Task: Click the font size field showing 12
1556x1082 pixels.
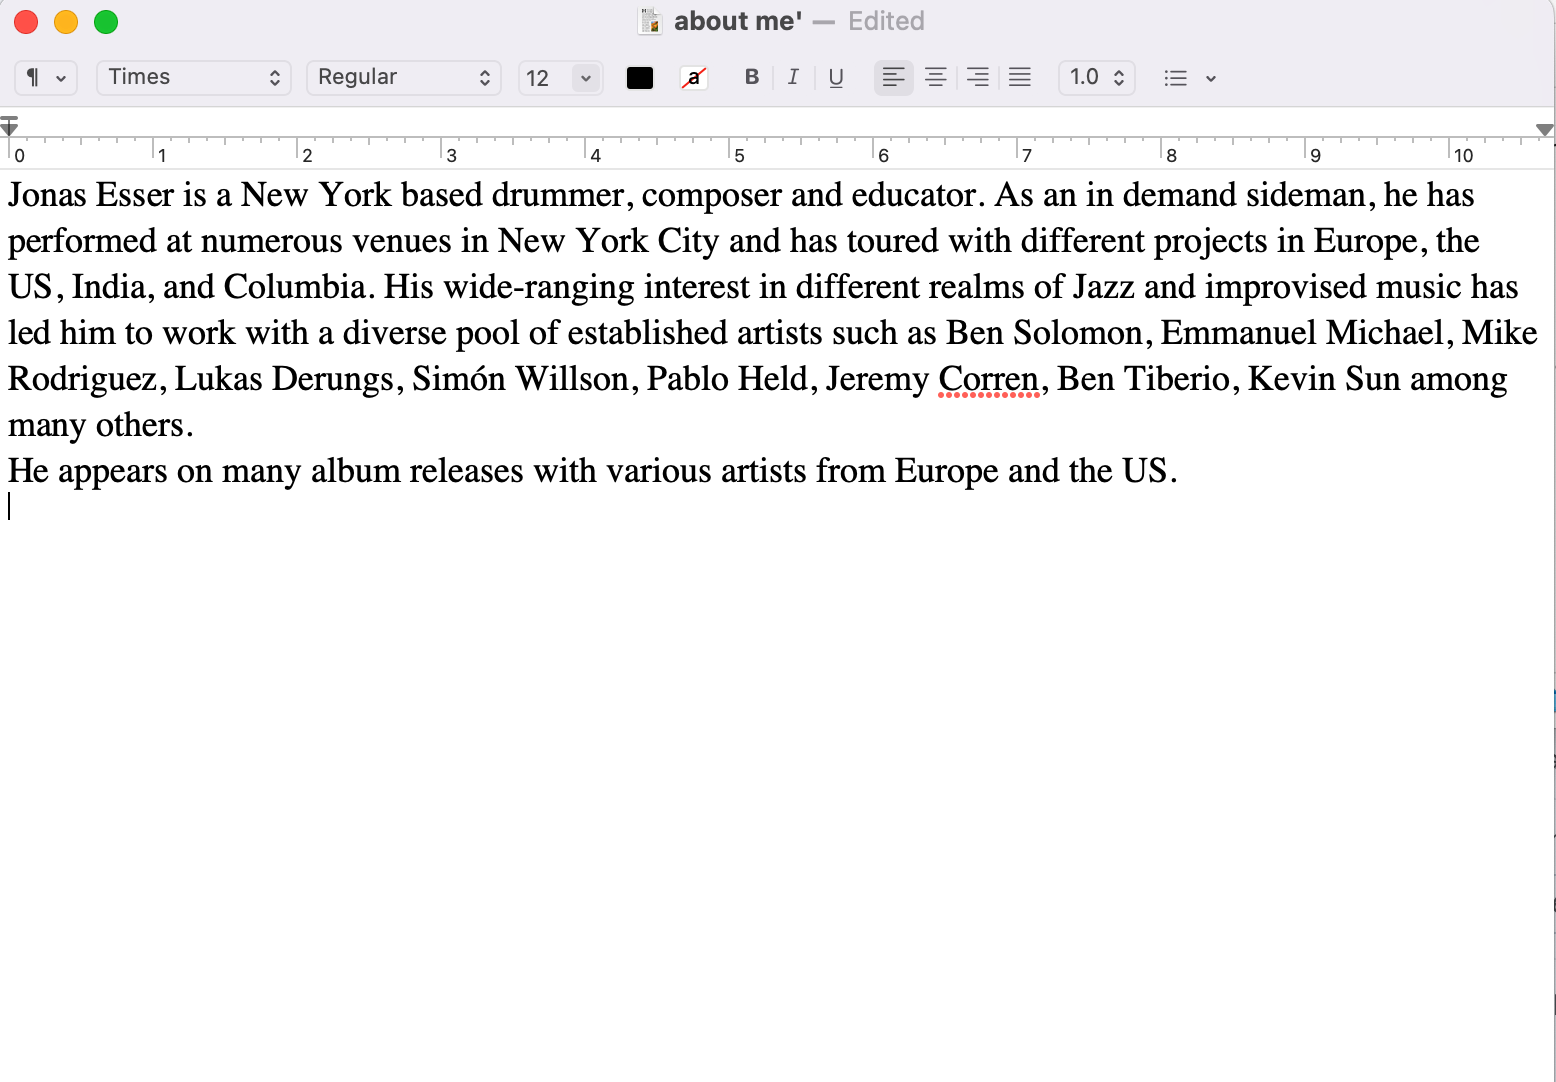Action: pyautogui.click(x=545, y=78)
